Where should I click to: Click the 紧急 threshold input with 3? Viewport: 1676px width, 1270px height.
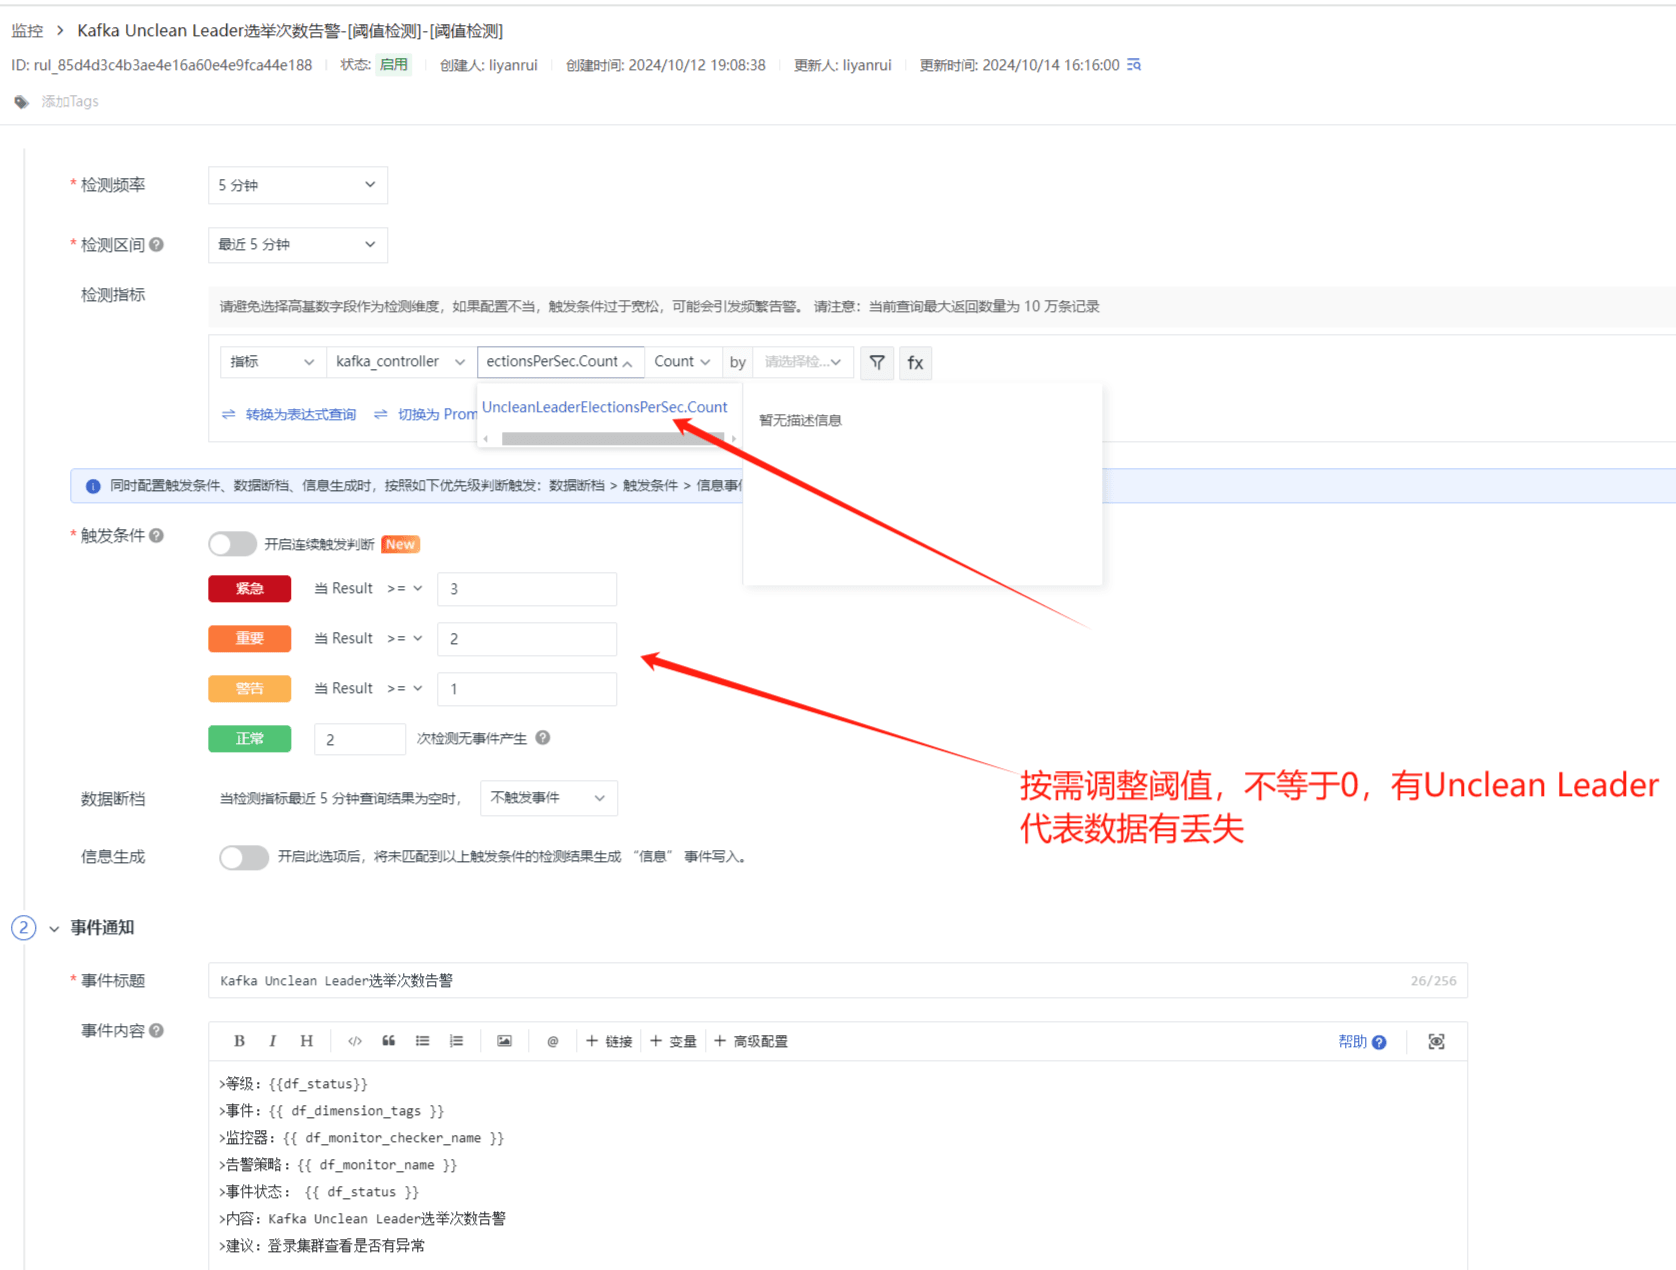(x=527, y=589)
